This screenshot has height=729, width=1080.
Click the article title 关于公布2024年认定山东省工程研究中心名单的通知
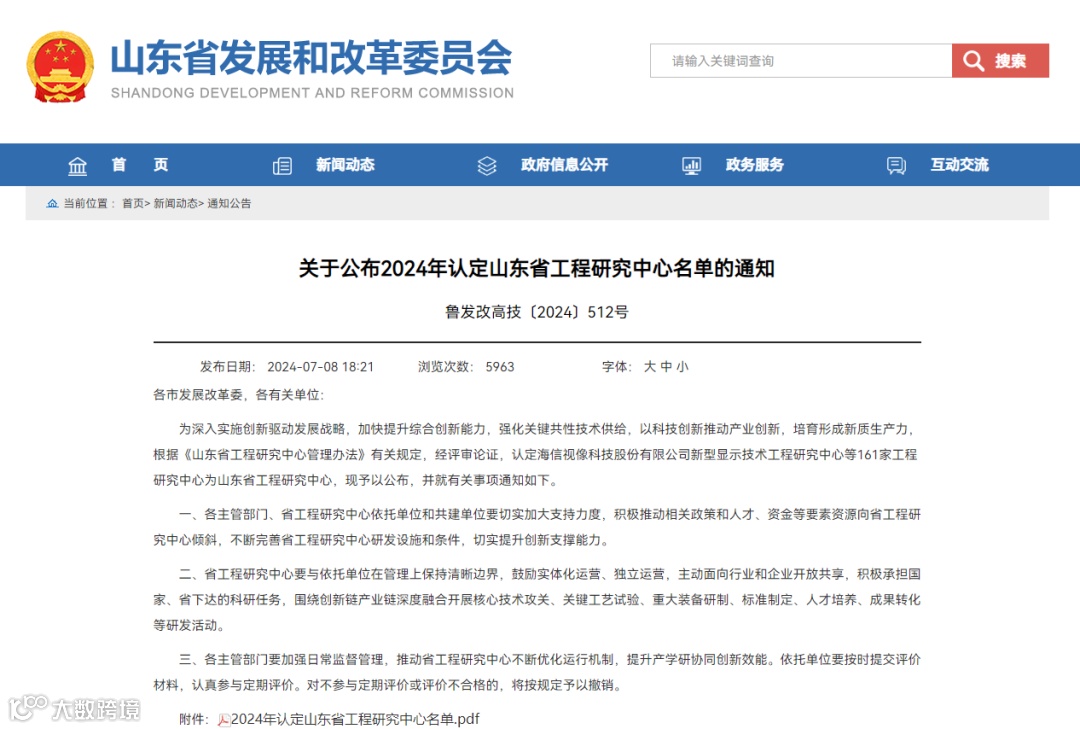[537, 268]
